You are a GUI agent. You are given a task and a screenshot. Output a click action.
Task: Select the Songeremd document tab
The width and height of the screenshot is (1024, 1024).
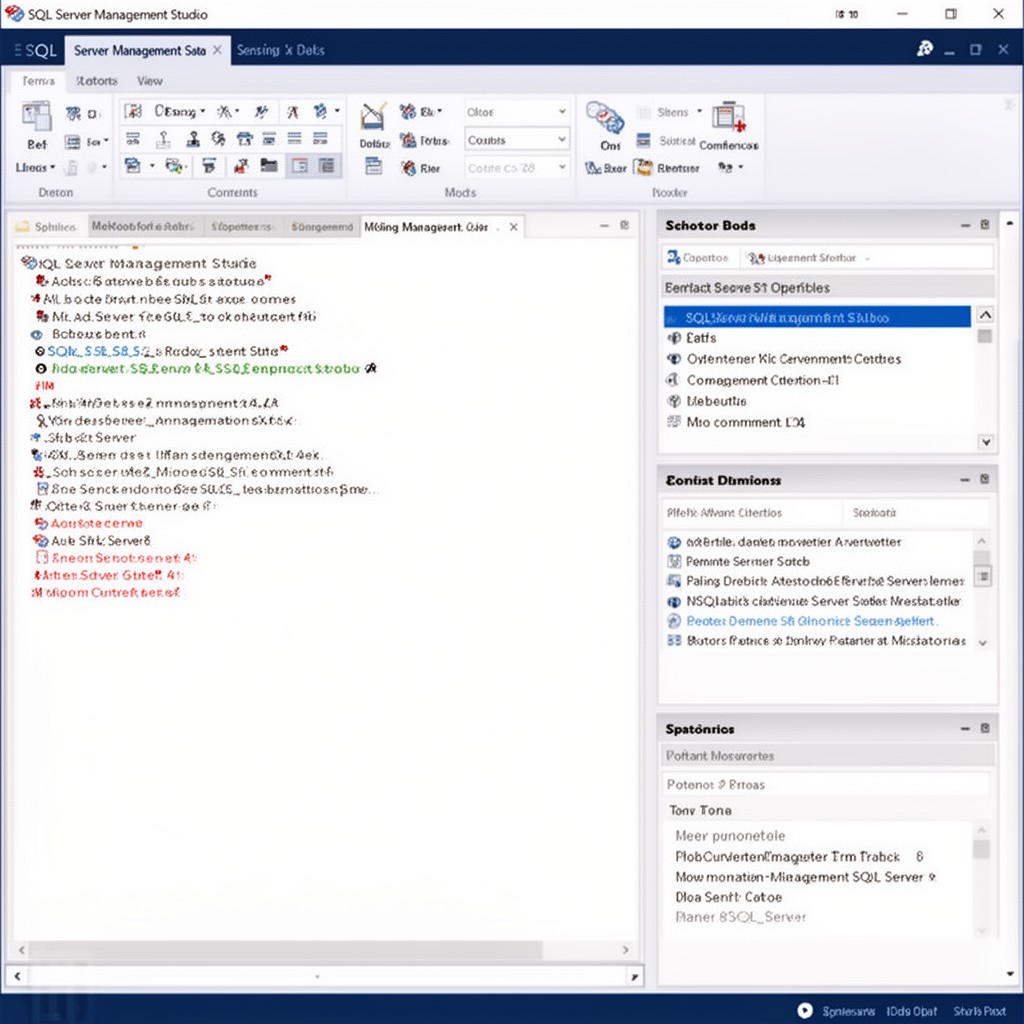[322, 227]
